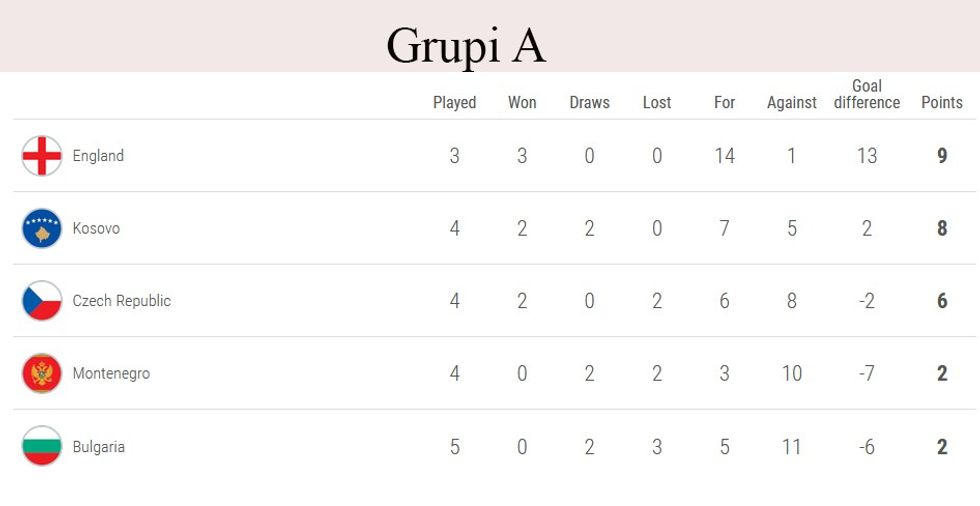Select the Montenegro team name

point(111,374)
